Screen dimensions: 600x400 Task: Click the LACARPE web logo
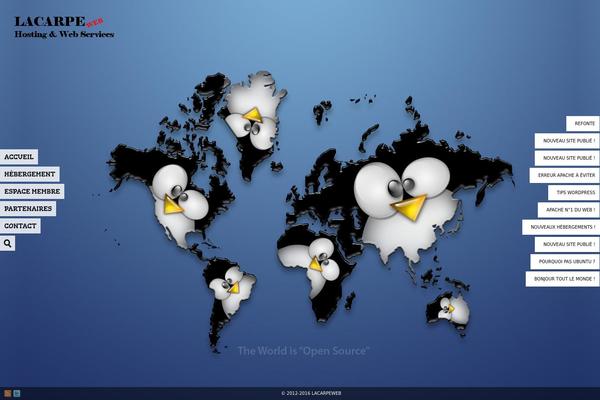coord(59,21)
